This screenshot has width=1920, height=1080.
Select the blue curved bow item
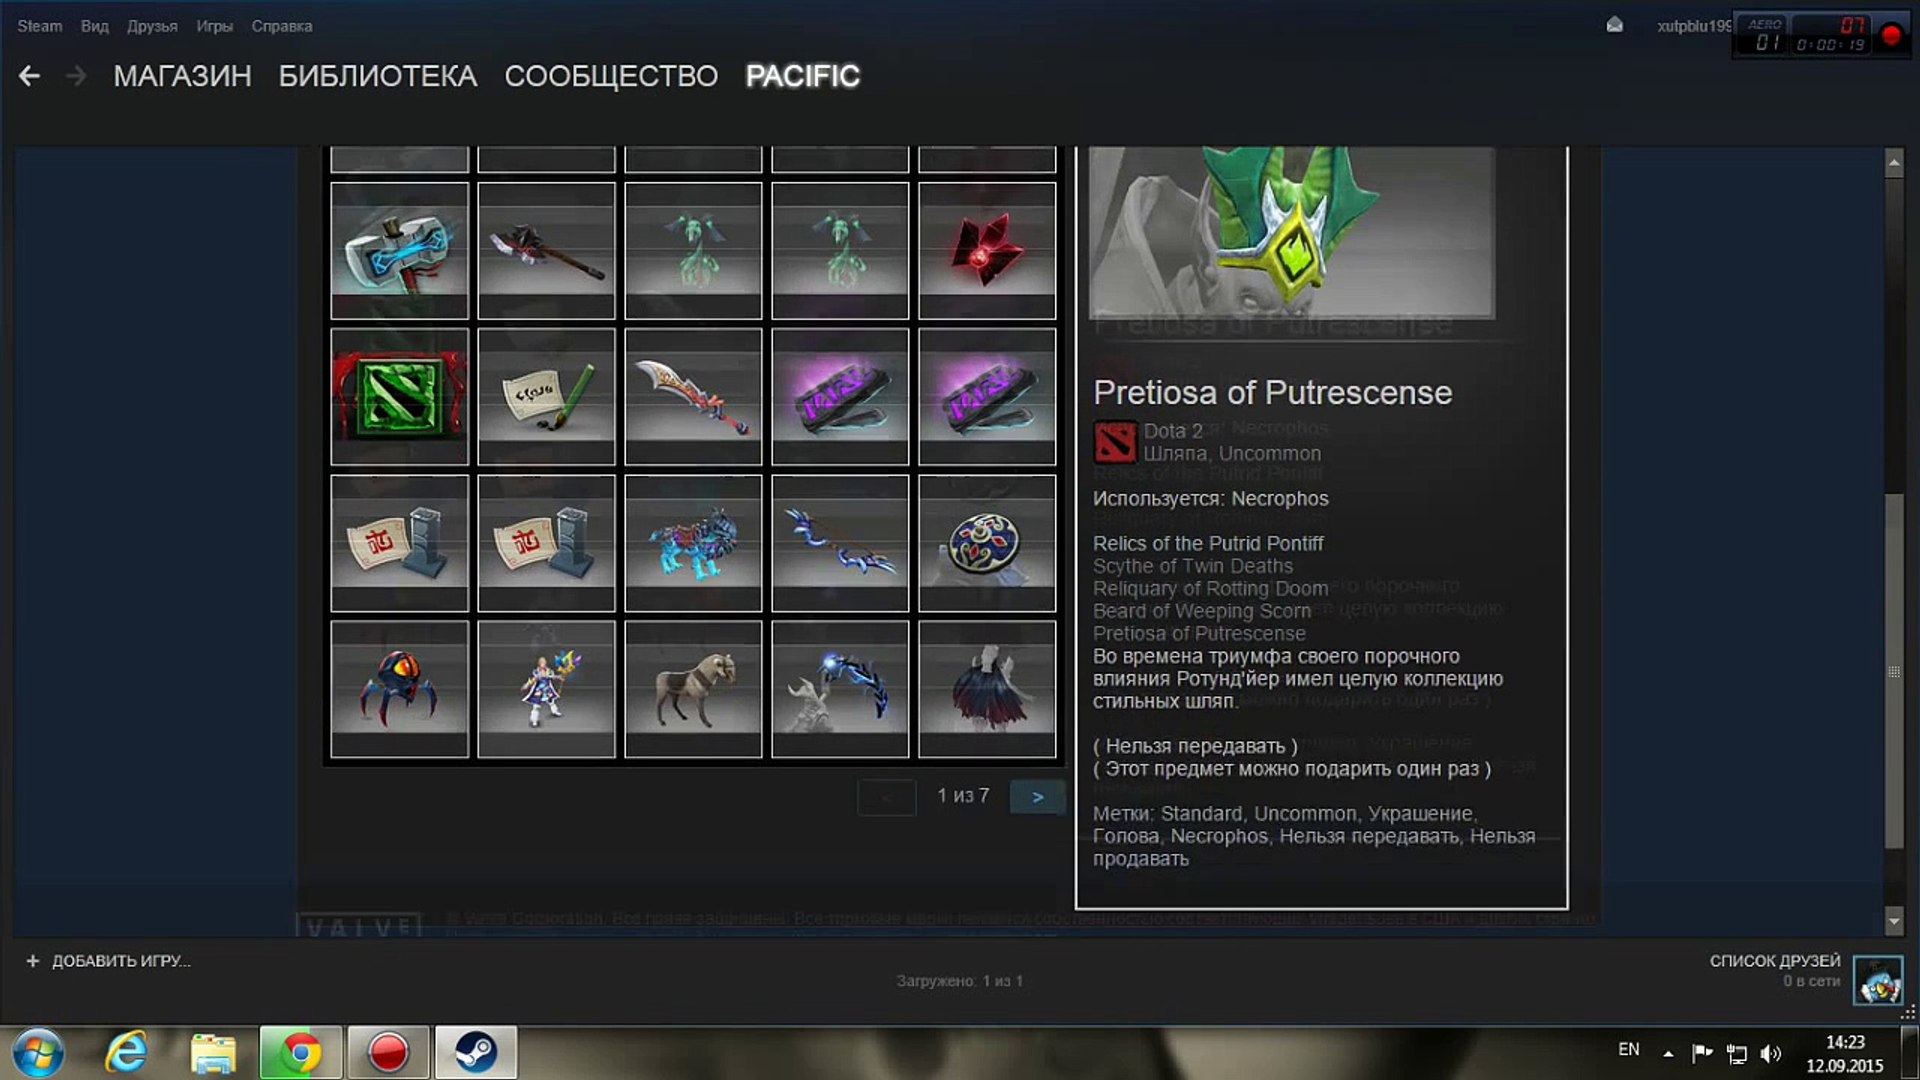coord(840,543)
